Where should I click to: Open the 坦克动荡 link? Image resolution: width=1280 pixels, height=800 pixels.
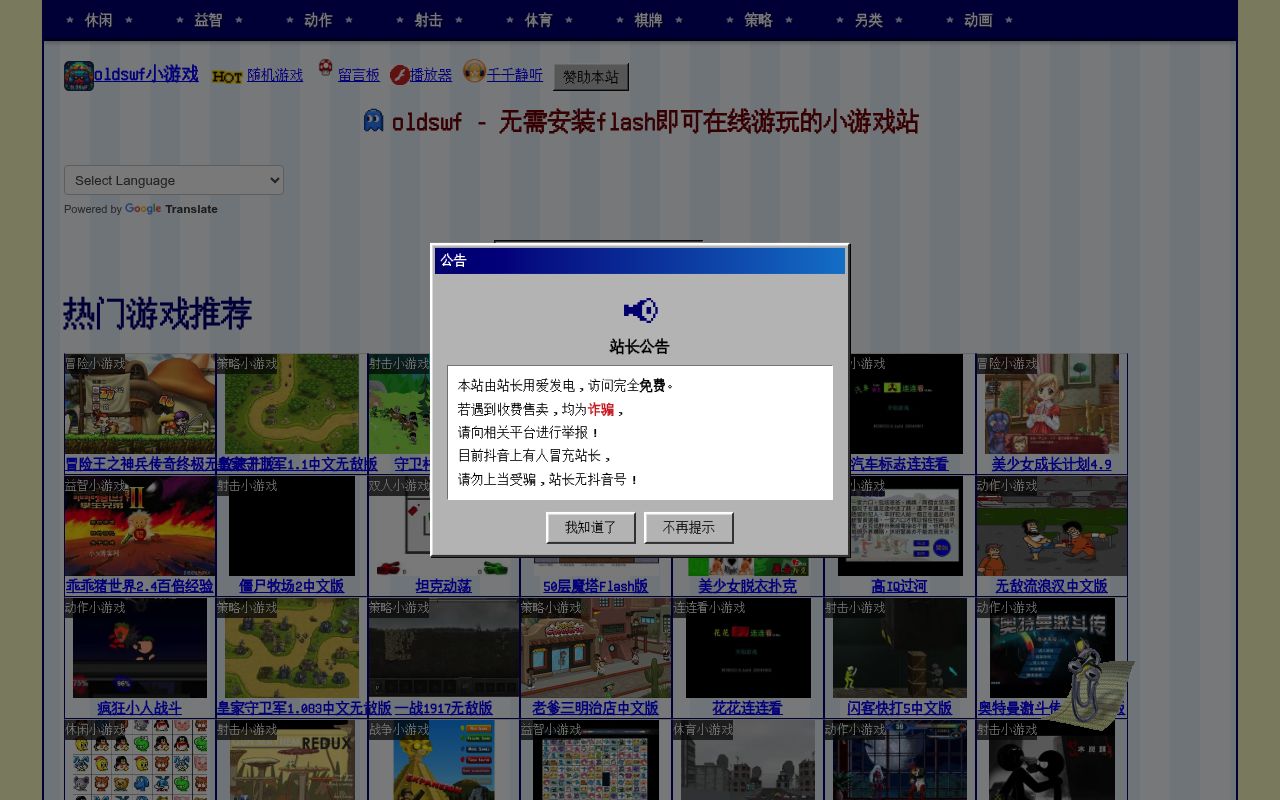click(x=443, y=586)
